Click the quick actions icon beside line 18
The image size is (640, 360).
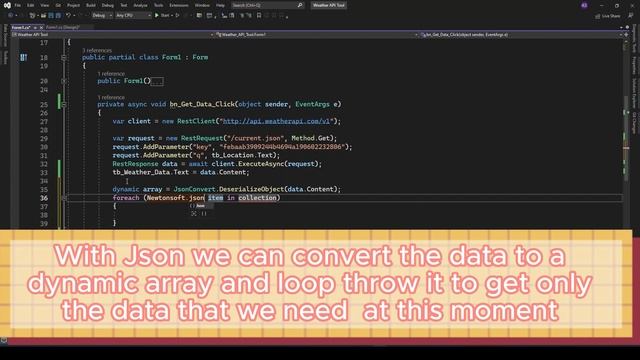tap(24, 58)
